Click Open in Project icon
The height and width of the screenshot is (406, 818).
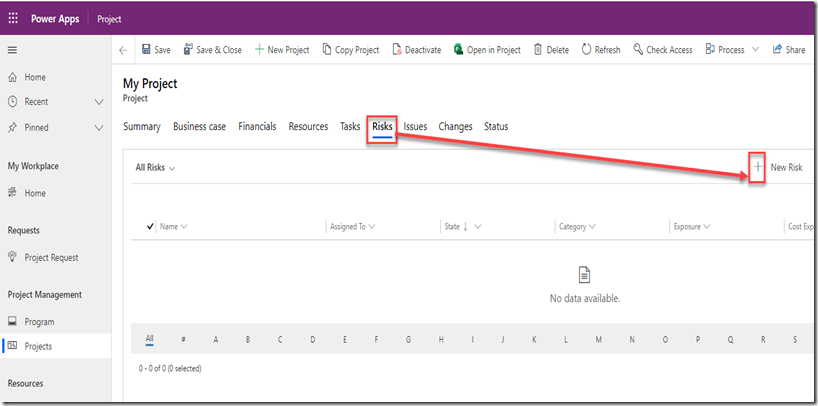point(458,50)
